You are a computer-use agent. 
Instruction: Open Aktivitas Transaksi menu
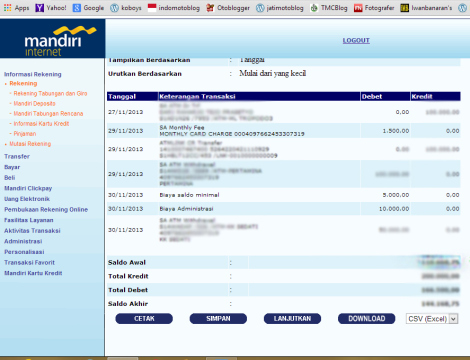pyautogui.click(x=32, y=231)
